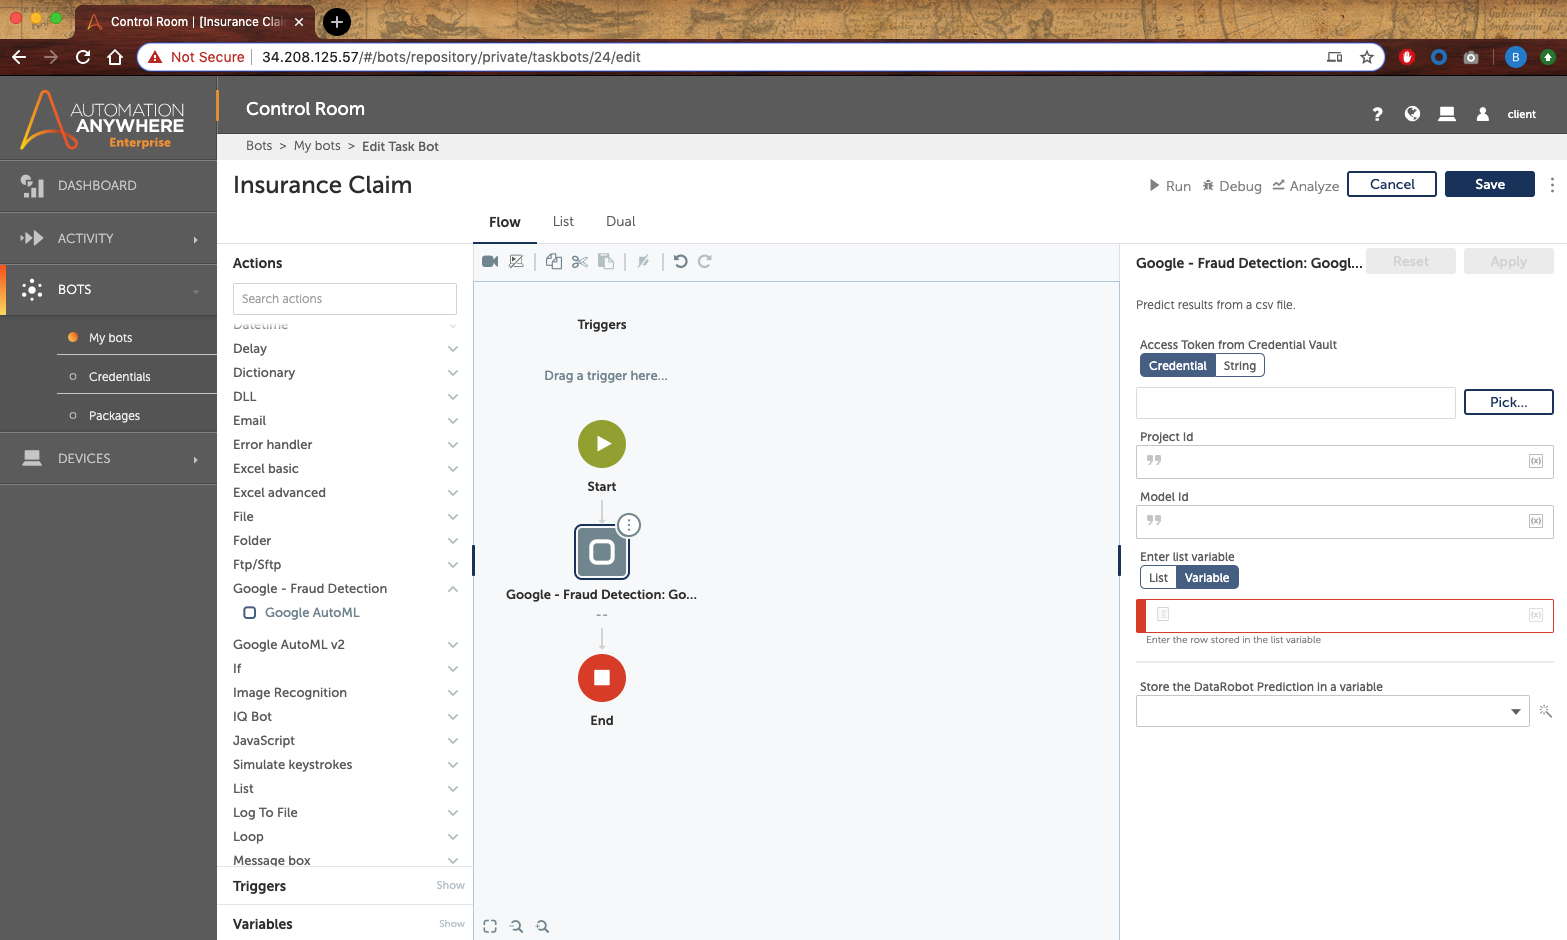Expand the Email action category
The image size is (1567, 940).
pyautogui.click(x=453, y=421)
